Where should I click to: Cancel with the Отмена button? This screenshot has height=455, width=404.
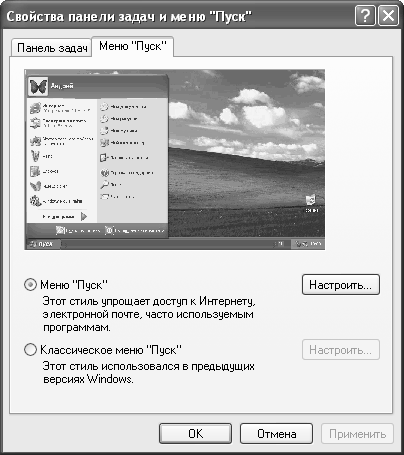point(276,434)
